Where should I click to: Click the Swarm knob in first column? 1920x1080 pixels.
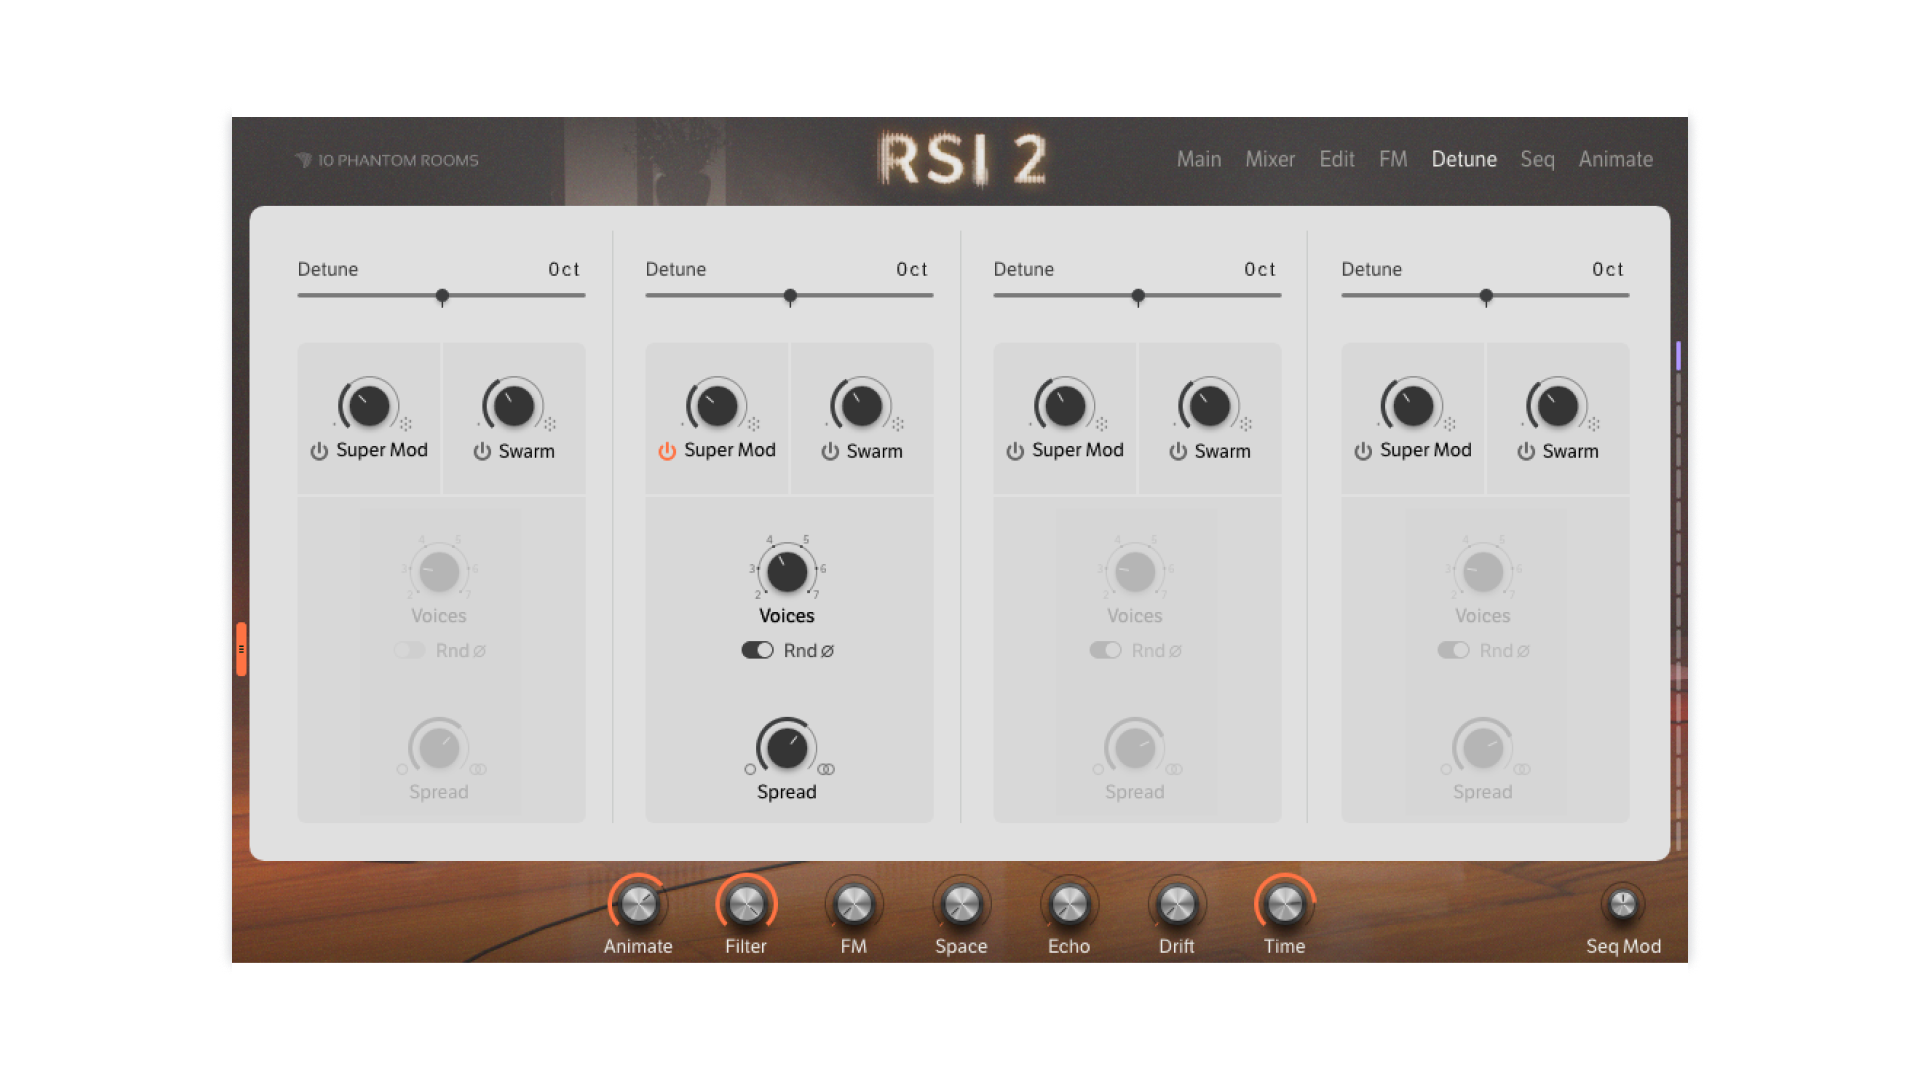click(513, 405)
